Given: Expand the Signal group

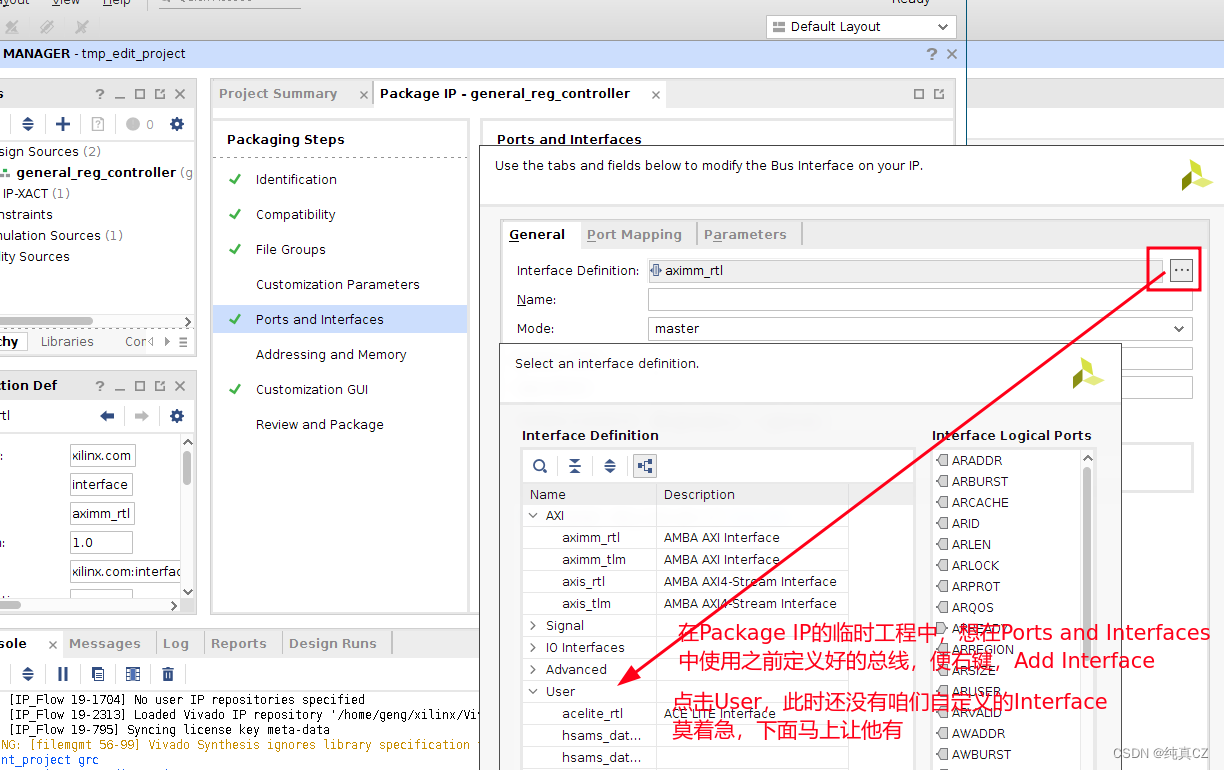Looking at the screenshot, I should tap(533, 626).
